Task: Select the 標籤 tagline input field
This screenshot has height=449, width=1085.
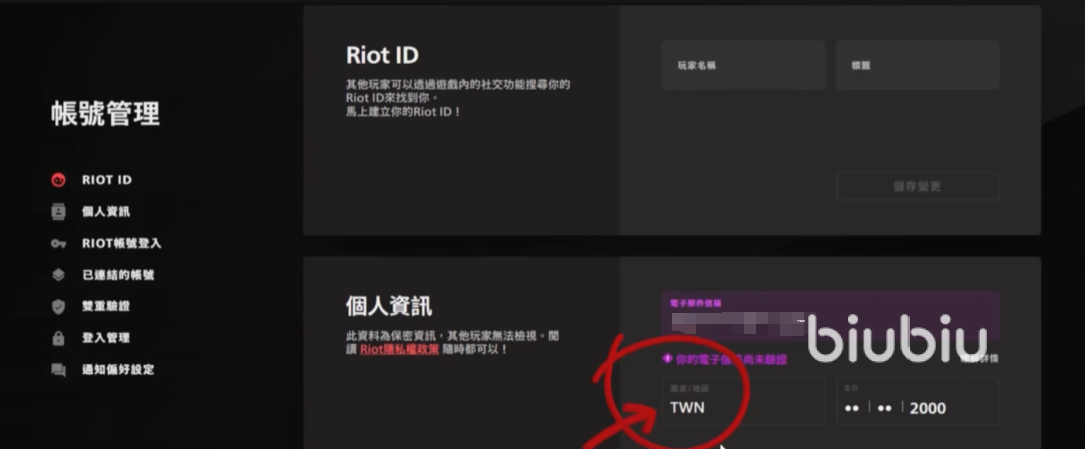Action: point(918,65)
